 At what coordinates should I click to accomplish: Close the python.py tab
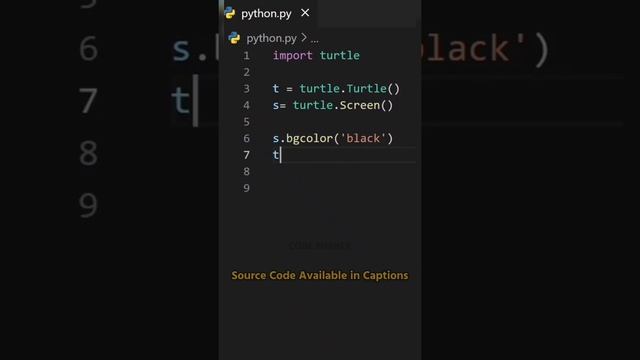(305, 13)
